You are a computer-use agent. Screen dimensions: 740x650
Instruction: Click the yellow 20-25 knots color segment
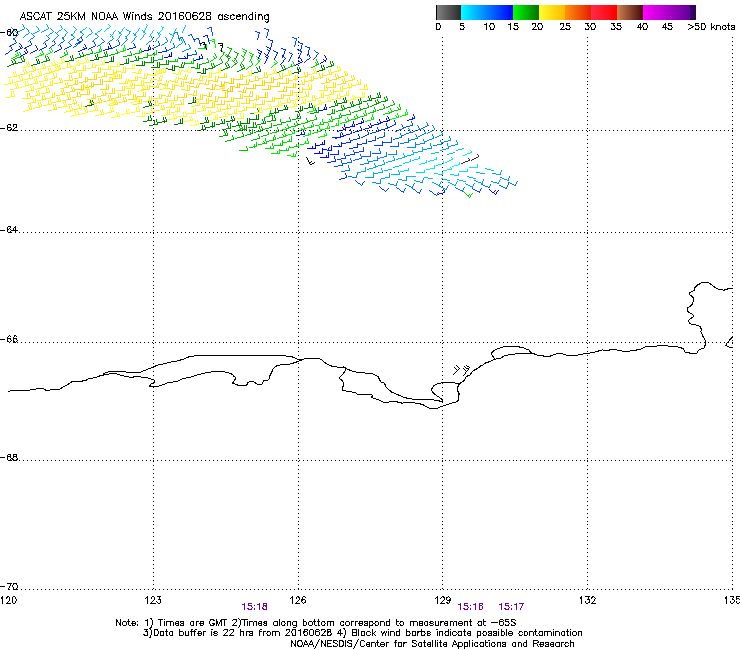pyautogui.click(x=552, y=12)
